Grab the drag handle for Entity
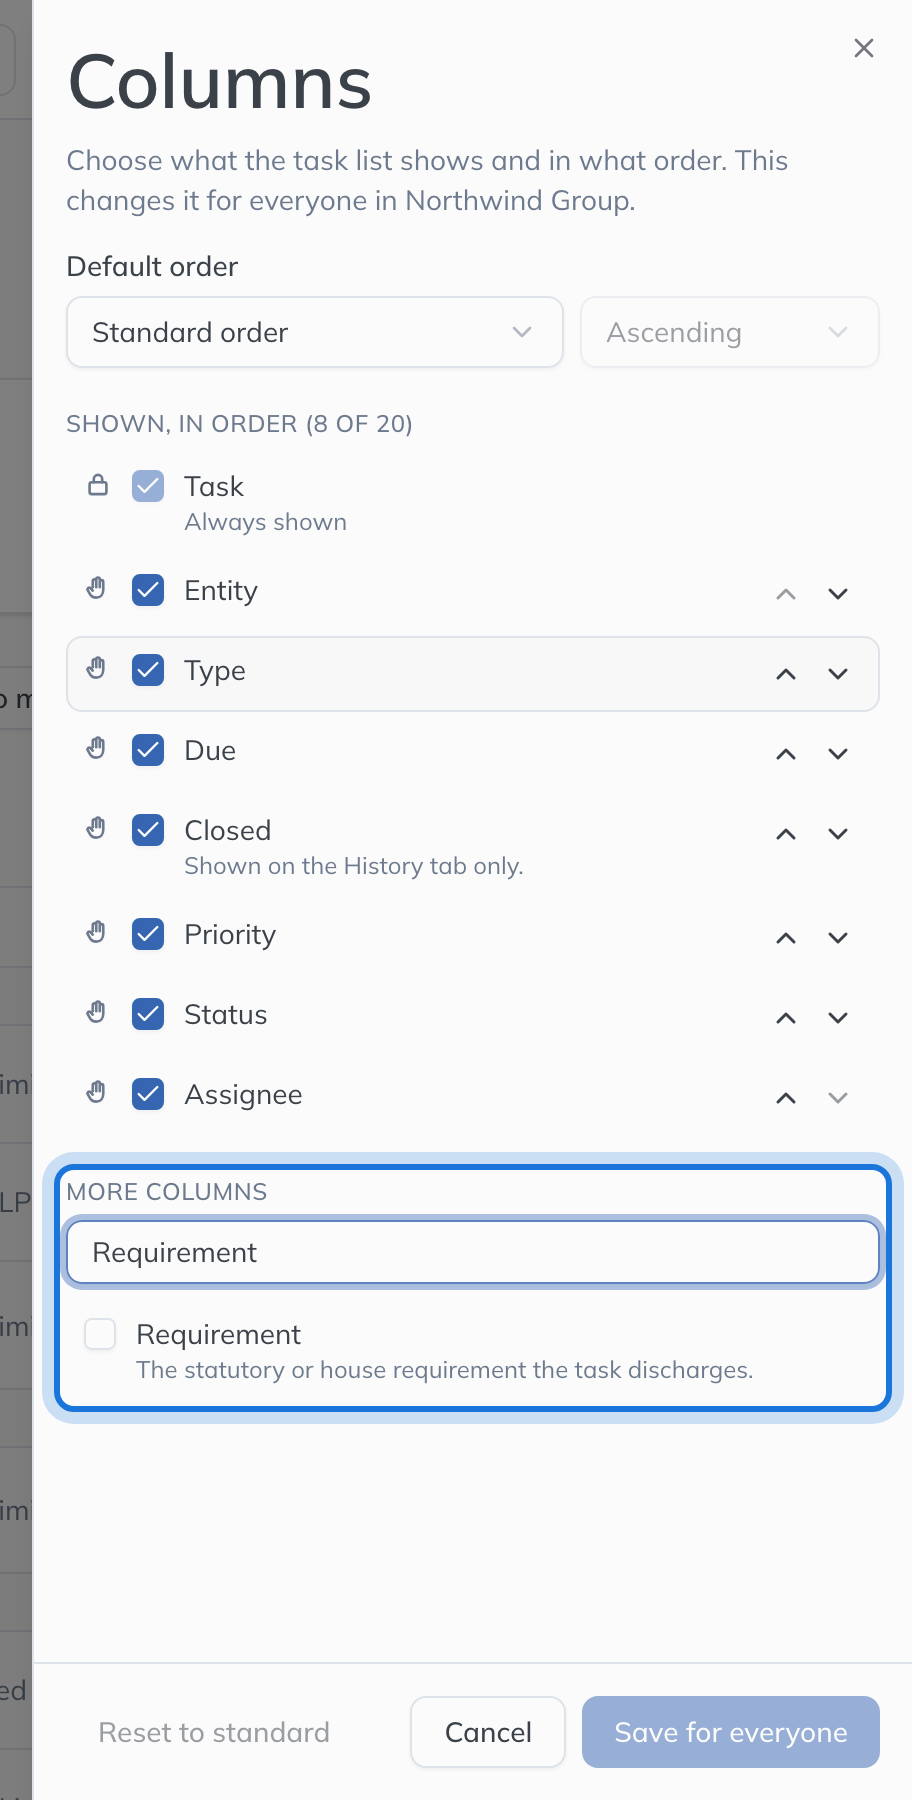 pos(96,588)
